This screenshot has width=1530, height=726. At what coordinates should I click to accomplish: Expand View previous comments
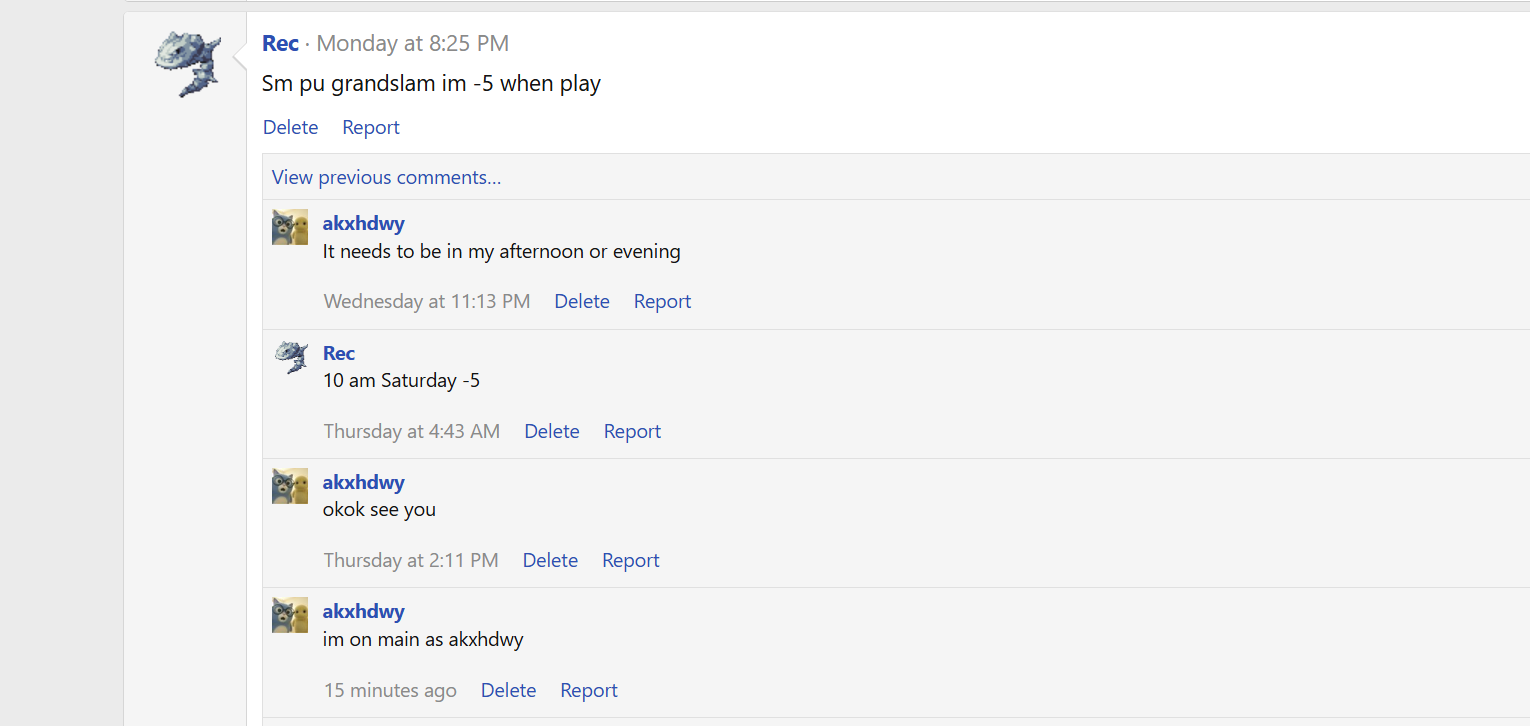(x=386, y=177)
